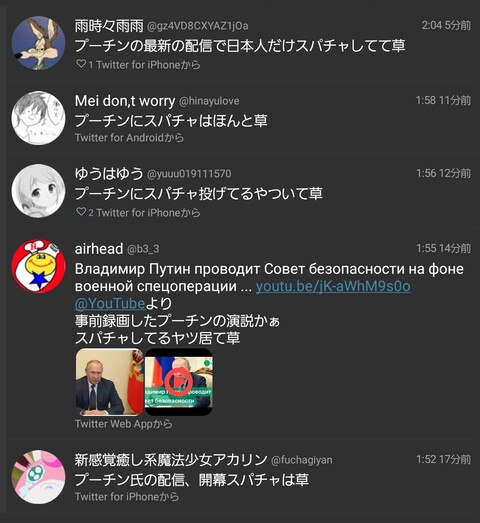The image size is (480, 523).
Task: Open the @hinayulove username handle
Action: (x=209, y=101)
